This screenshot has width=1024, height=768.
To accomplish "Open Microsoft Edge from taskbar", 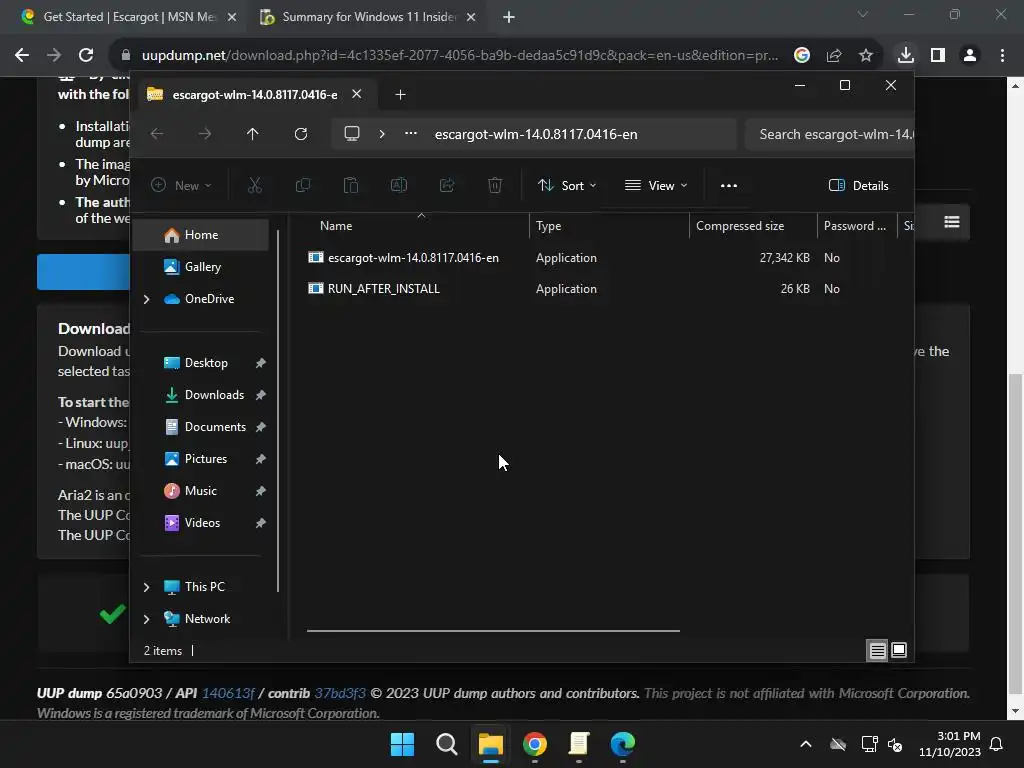I will tap(622, 744).
